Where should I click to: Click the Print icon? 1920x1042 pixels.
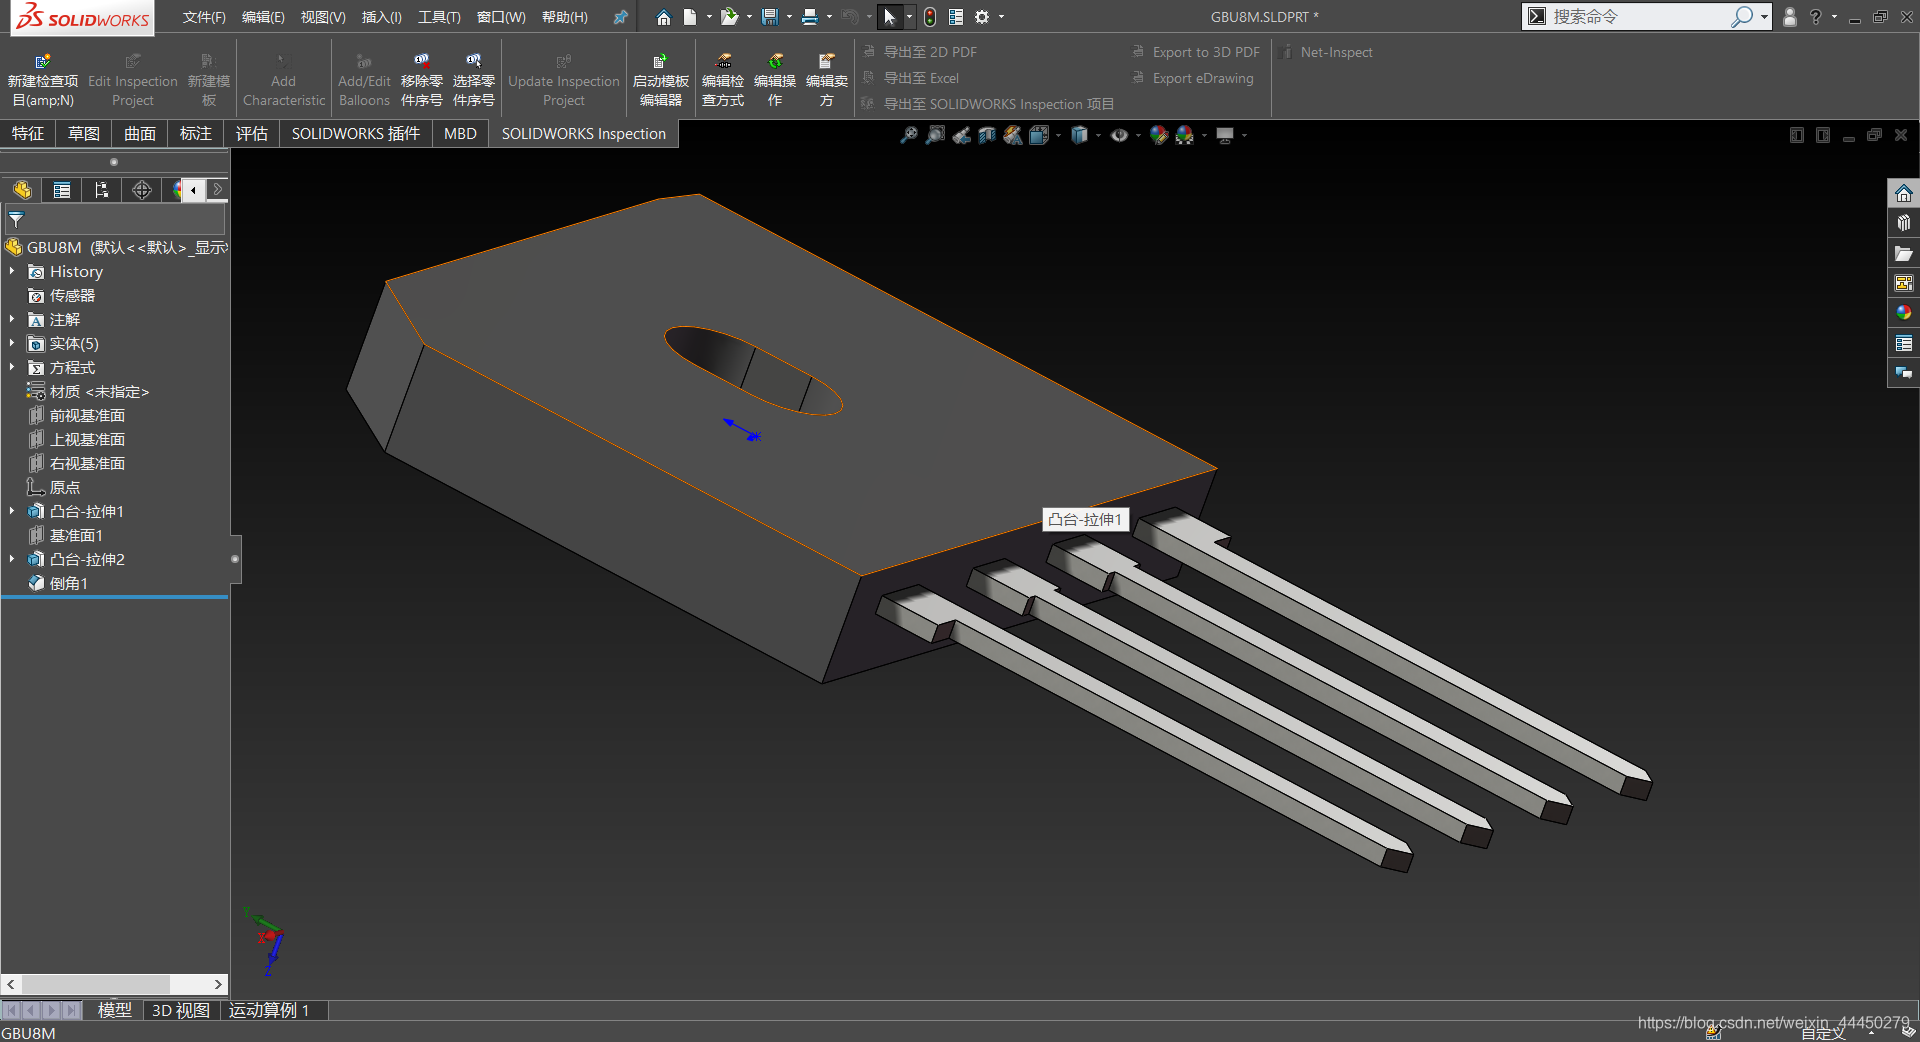(x=809, y=17)
